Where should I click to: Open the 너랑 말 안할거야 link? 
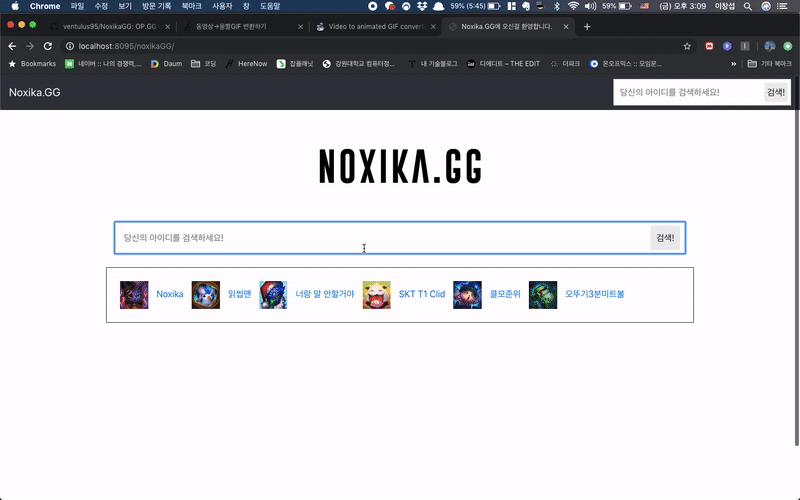tap(324, 294)
